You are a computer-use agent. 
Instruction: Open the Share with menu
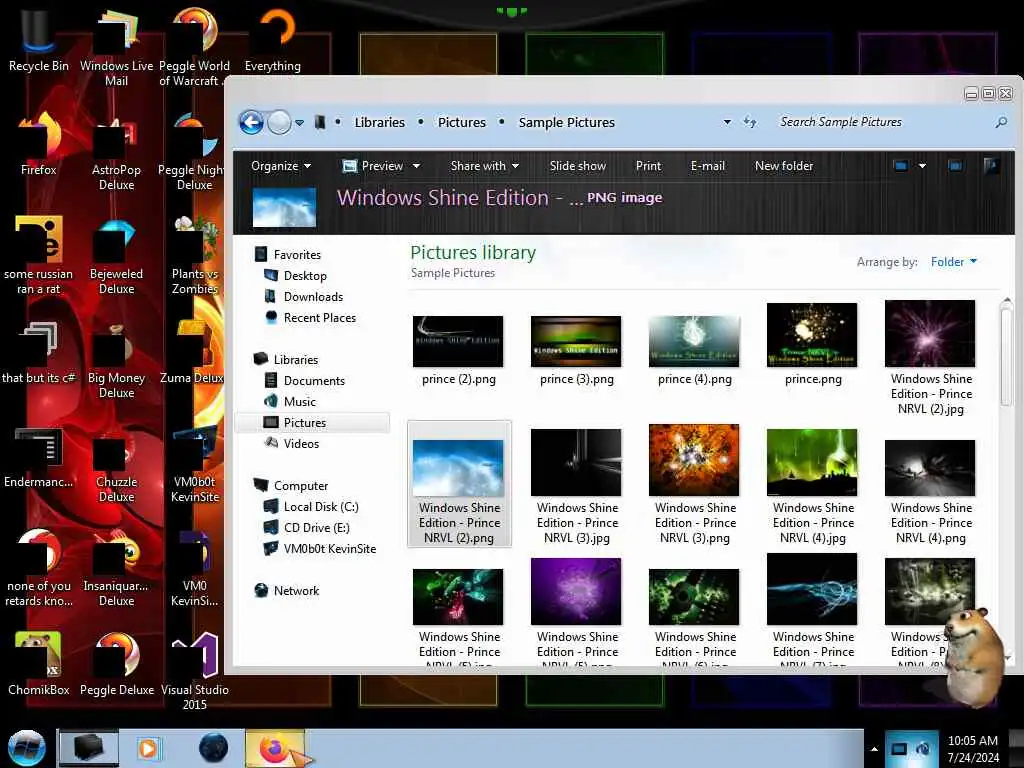(x=485, y=166)
